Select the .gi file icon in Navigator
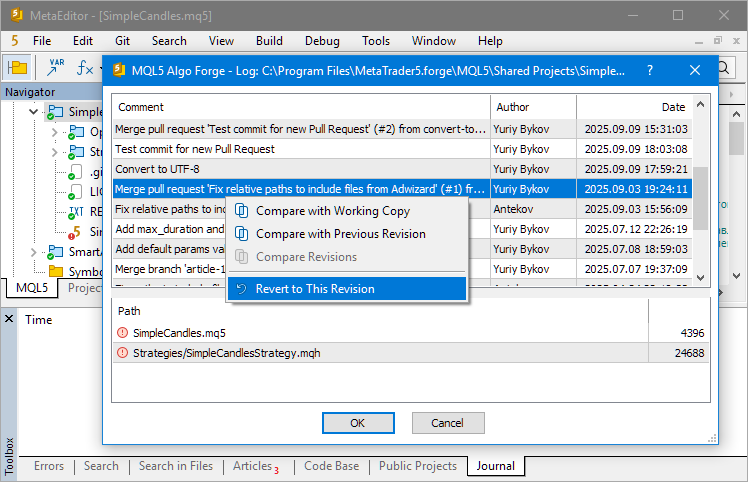748x482 pixels. tap(75, 172)
